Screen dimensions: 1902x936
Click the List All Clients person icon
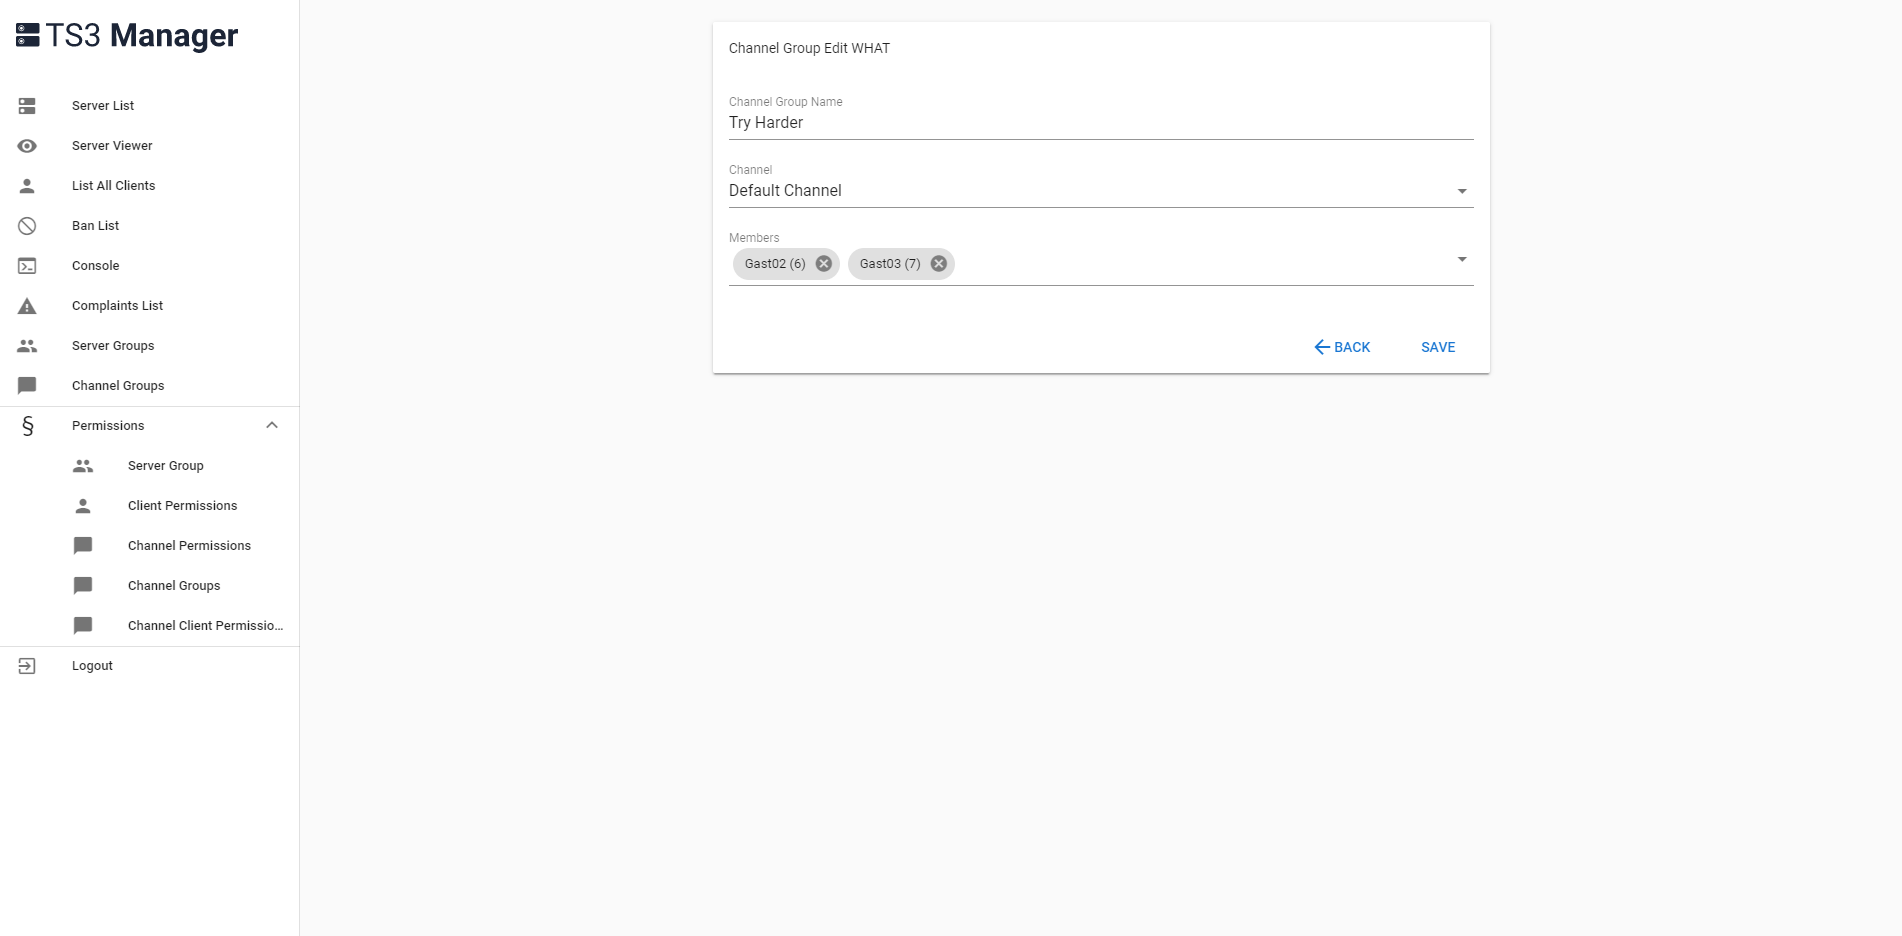(27, 186)
